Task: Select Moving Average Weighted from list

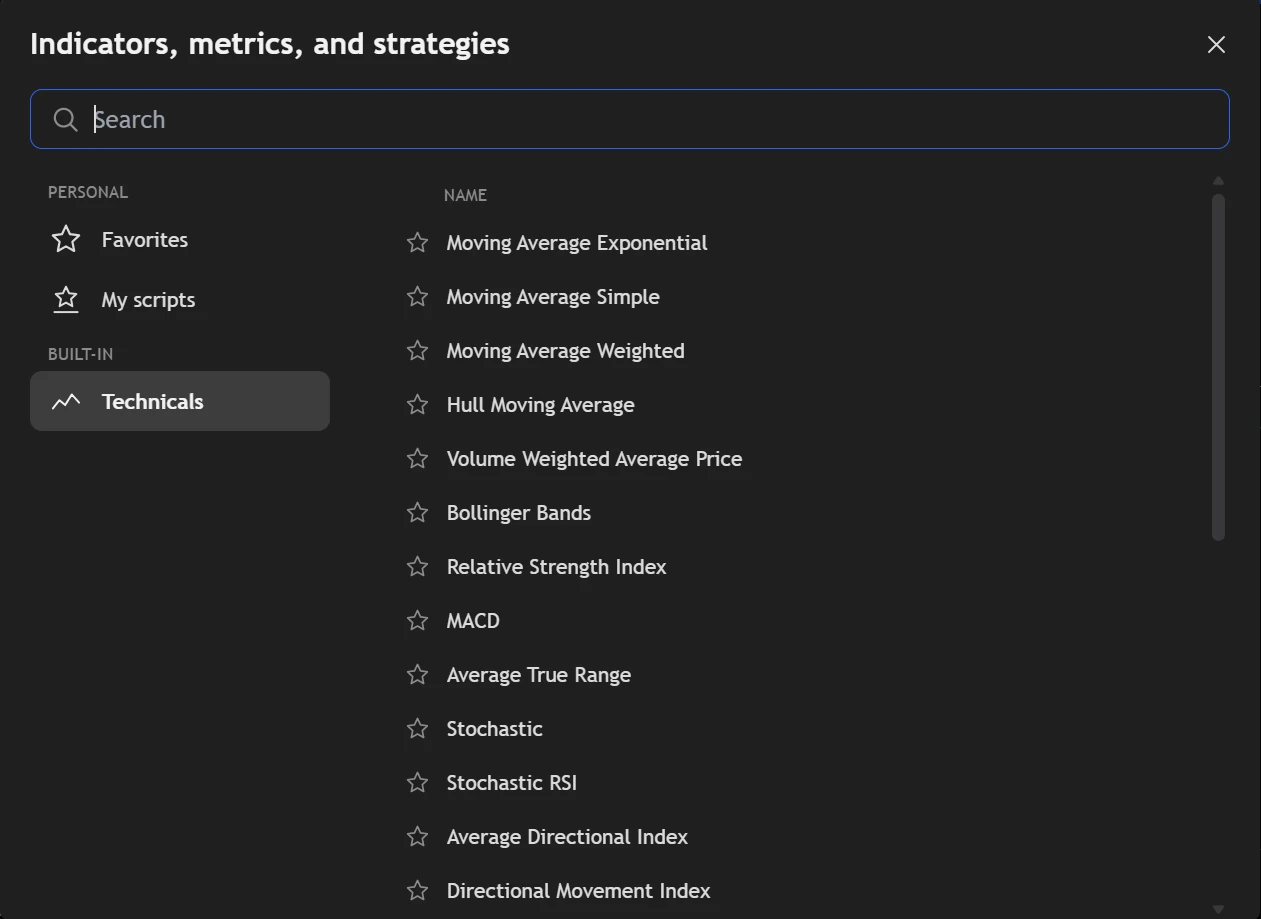Action: pos(566,351)
